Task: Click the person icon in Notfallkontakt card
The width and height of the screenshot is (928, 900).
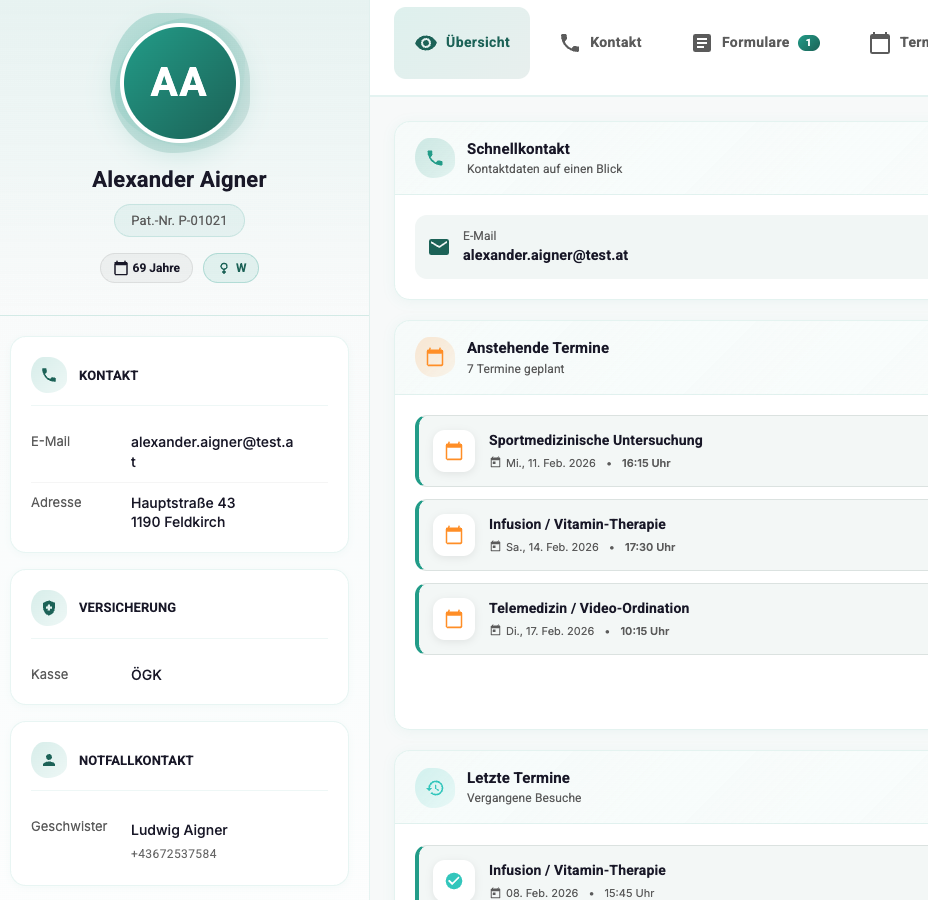Action: click(49, 760)
